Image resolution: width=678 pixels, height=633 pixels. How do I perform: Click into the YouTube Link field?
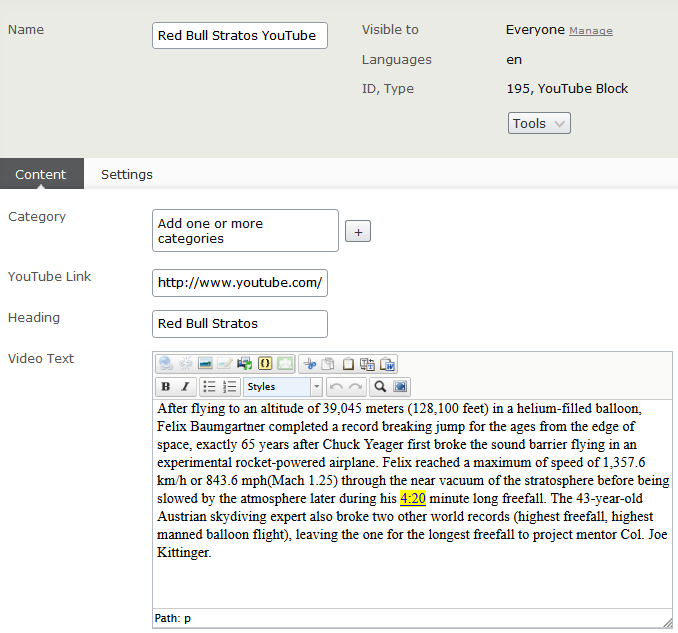240,283
